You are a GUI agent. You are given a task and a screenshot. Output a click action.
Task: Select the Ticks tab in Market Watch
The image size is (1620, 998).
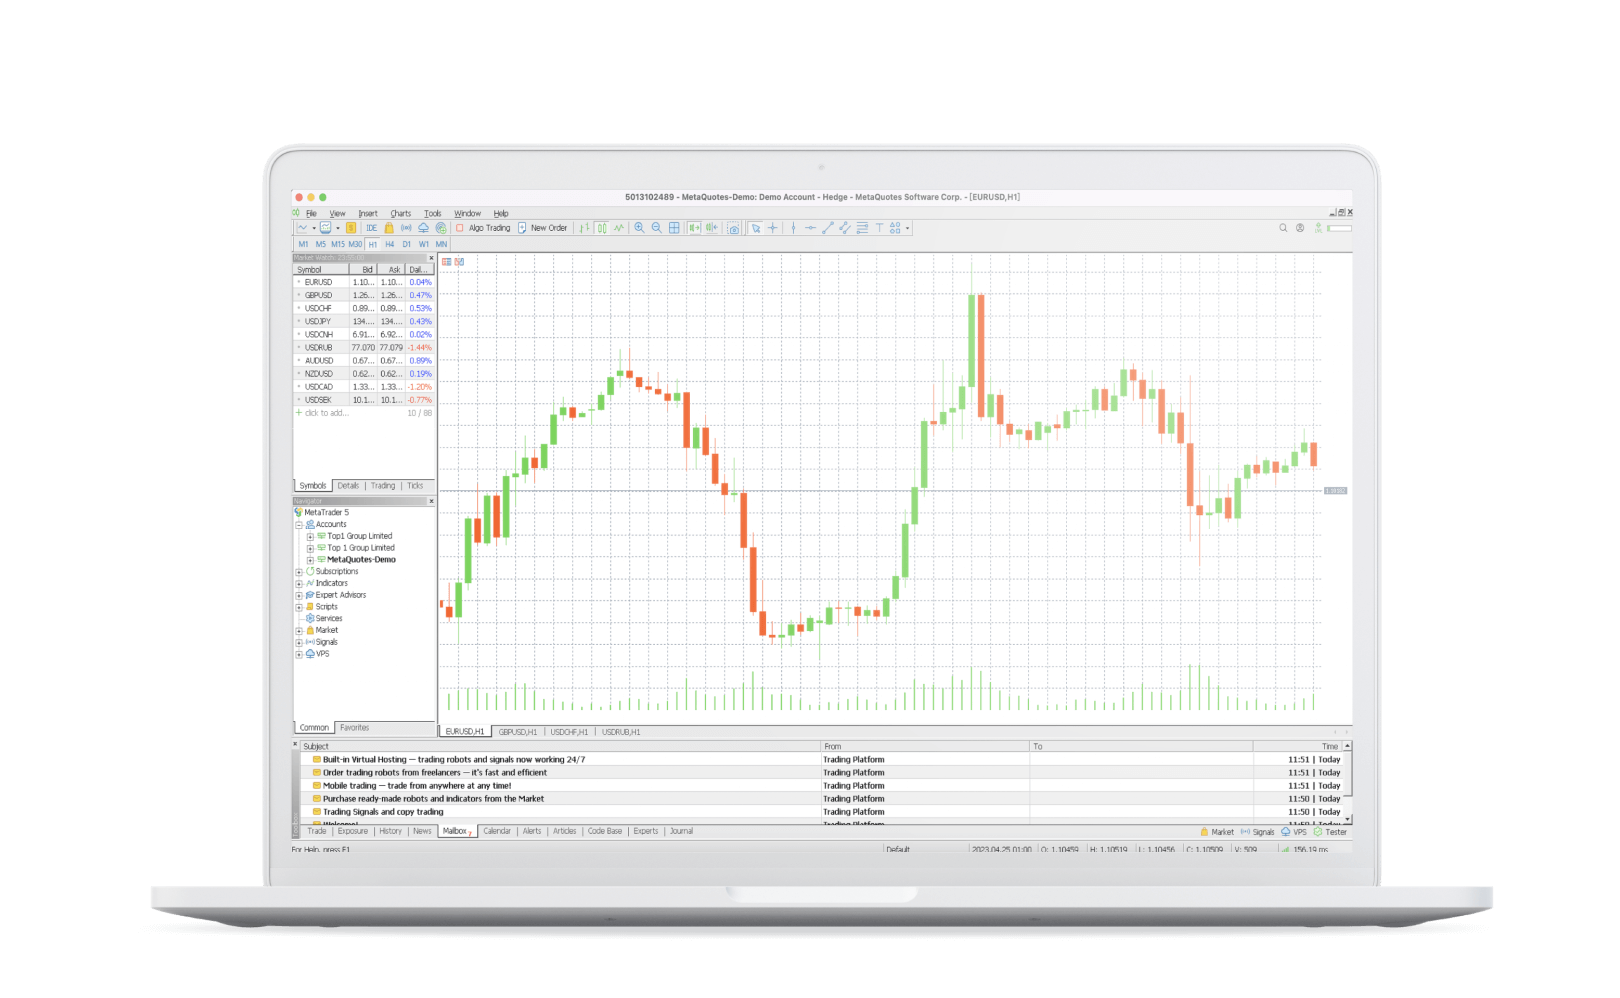pos(416,486)
